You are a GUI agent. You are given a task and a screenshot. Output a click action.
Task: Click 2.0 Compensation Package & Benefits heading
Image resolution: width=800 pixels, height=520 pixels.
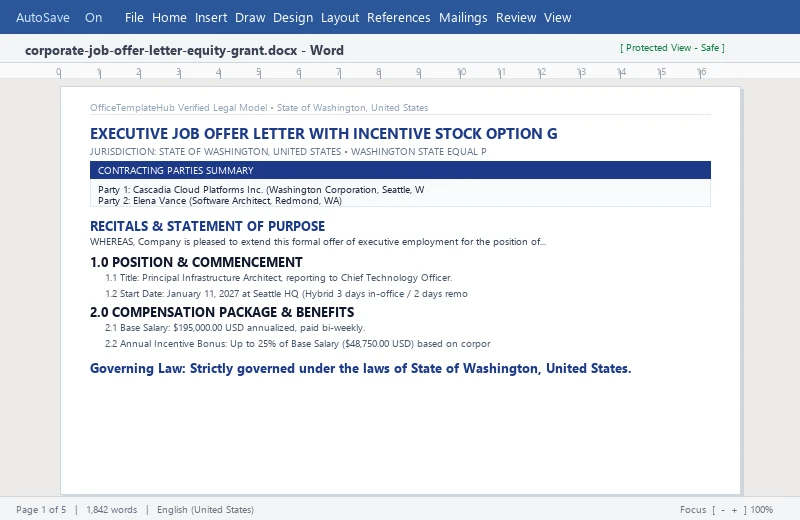tap(222, 312)
